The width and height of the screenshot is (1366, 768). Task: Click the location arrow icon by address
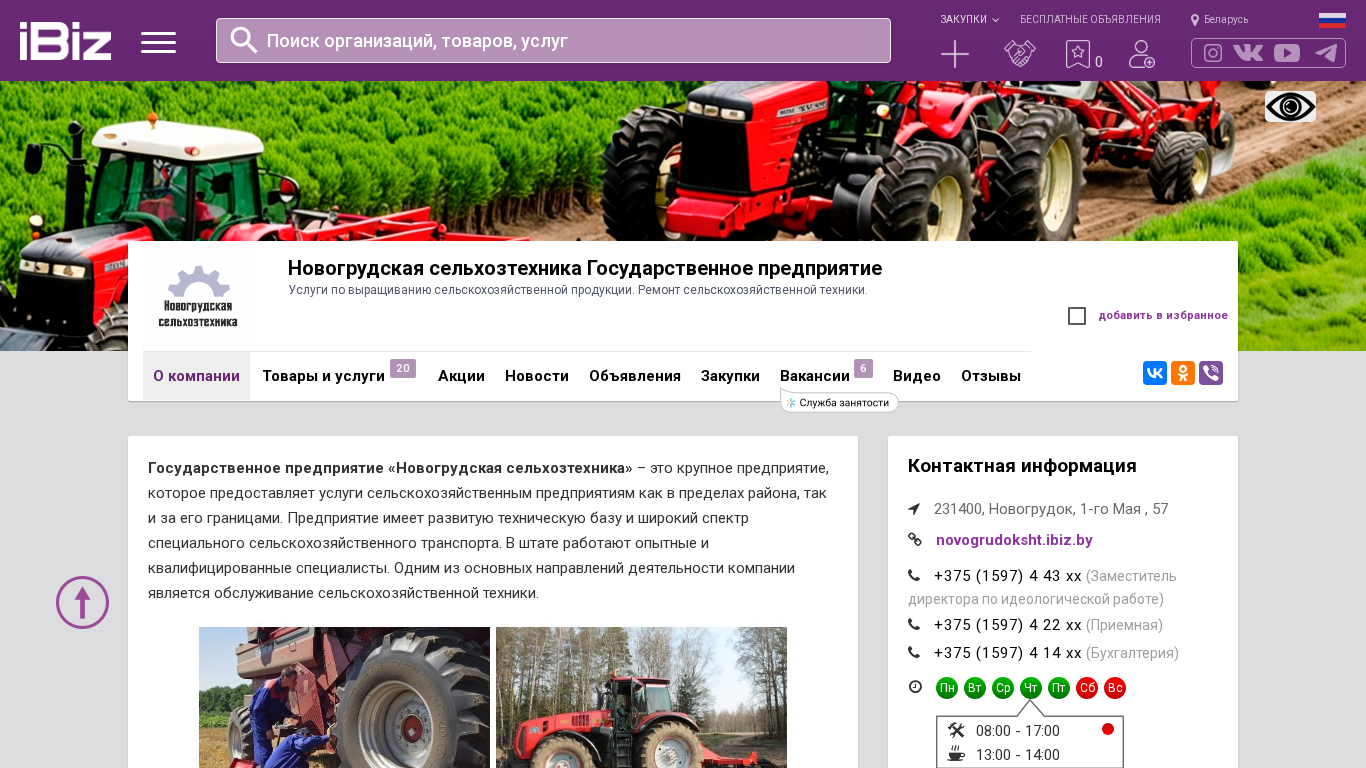tap(914, 509)
